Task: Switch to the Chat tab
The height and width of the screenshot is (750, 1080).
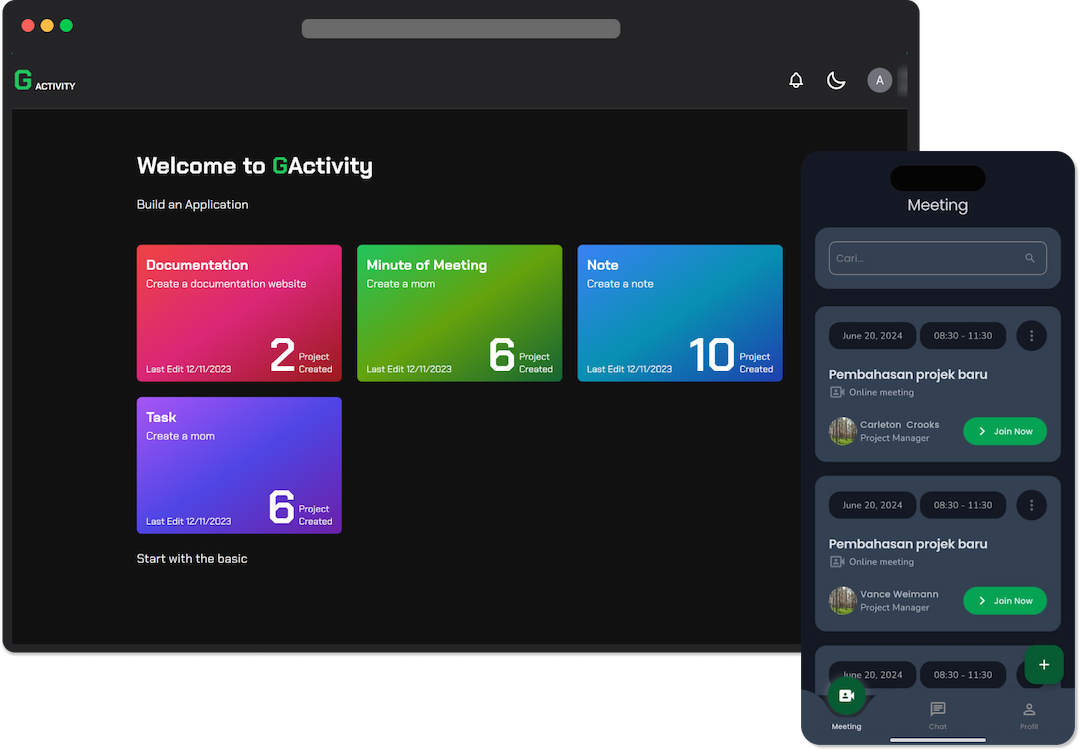Action: [937, 714]
